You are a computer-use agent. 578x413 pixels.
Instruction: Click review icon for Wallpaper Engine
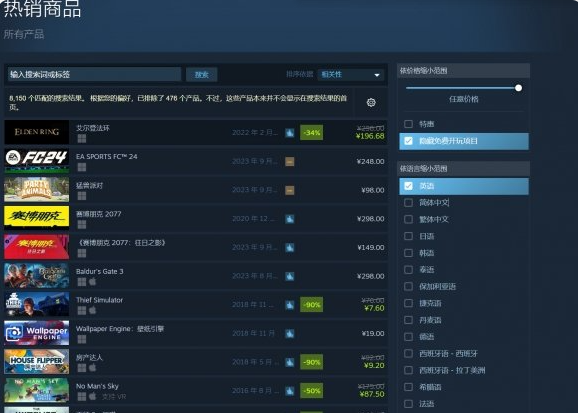tap(290, 334)
